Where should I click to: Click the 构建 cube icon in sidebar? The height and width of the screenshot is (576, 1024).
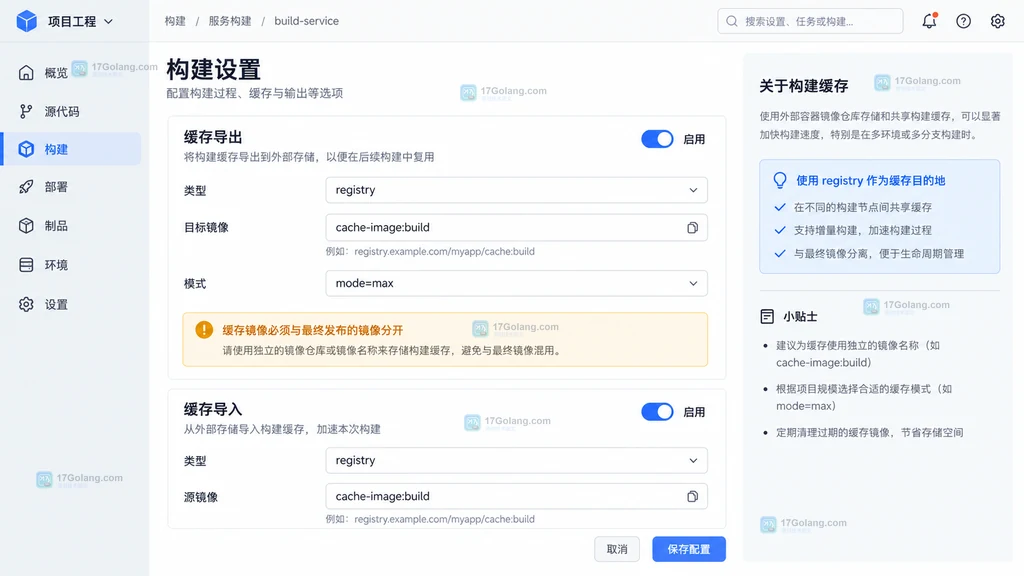[26, 149]
